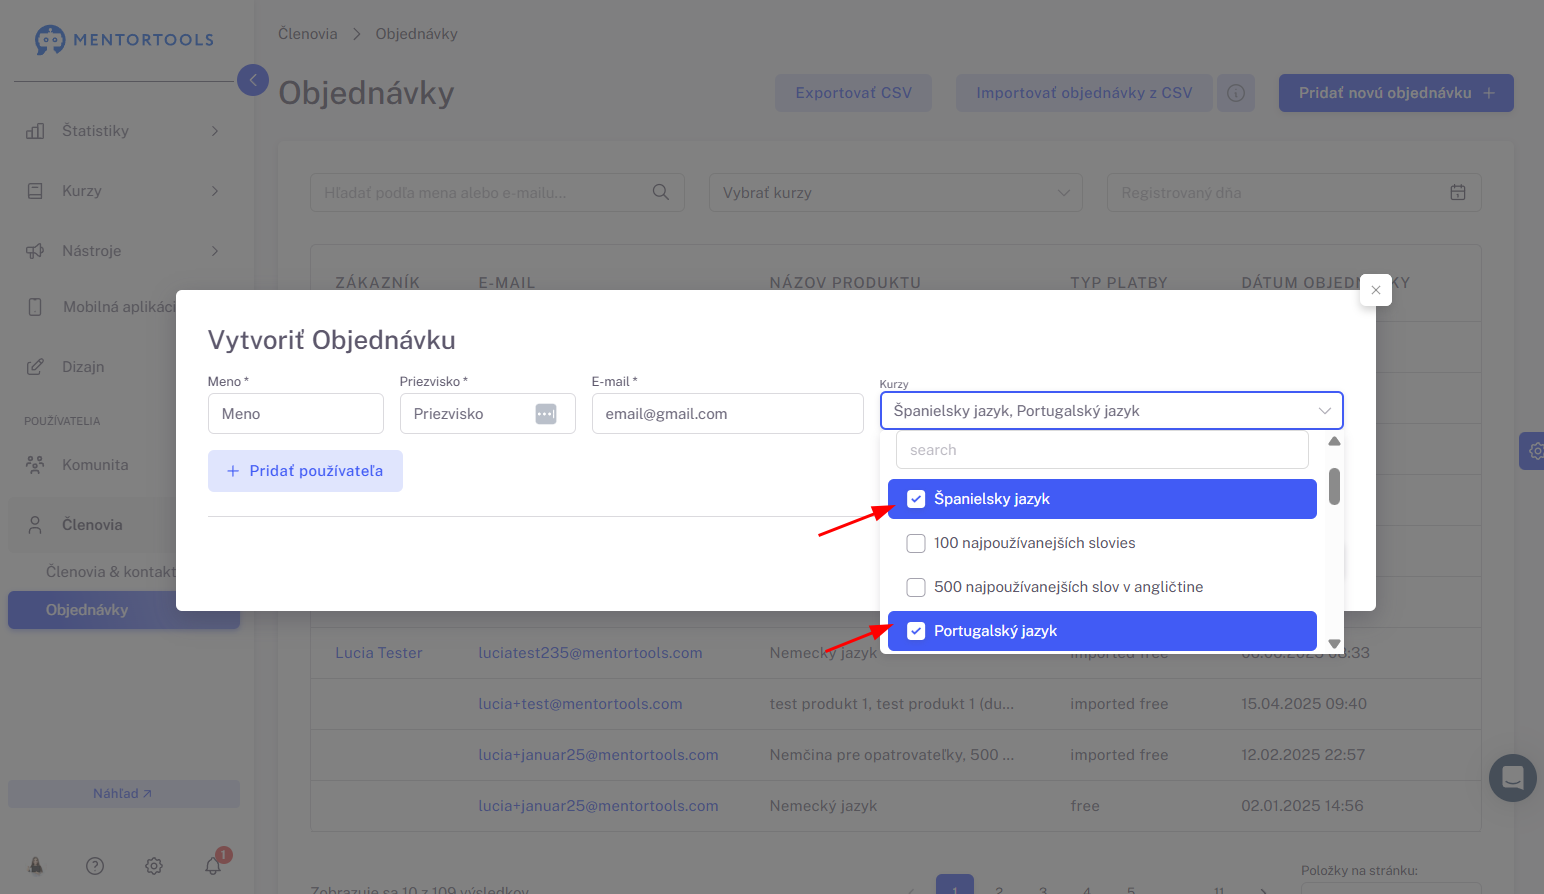Click the sidebar collapse arrow button

(x=253, y=80)
